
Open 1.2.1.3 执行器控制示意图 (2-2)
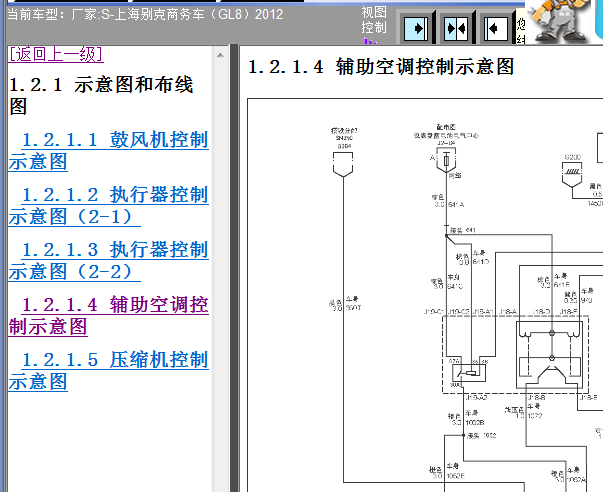point(108,260)
